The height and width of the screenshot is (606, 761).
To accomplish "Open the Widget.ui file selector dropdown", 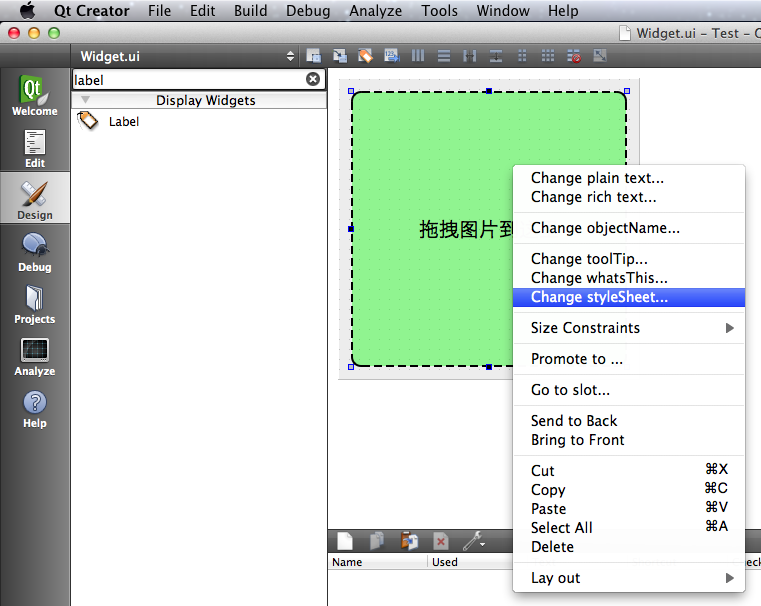I will click(x=290, y=56).
